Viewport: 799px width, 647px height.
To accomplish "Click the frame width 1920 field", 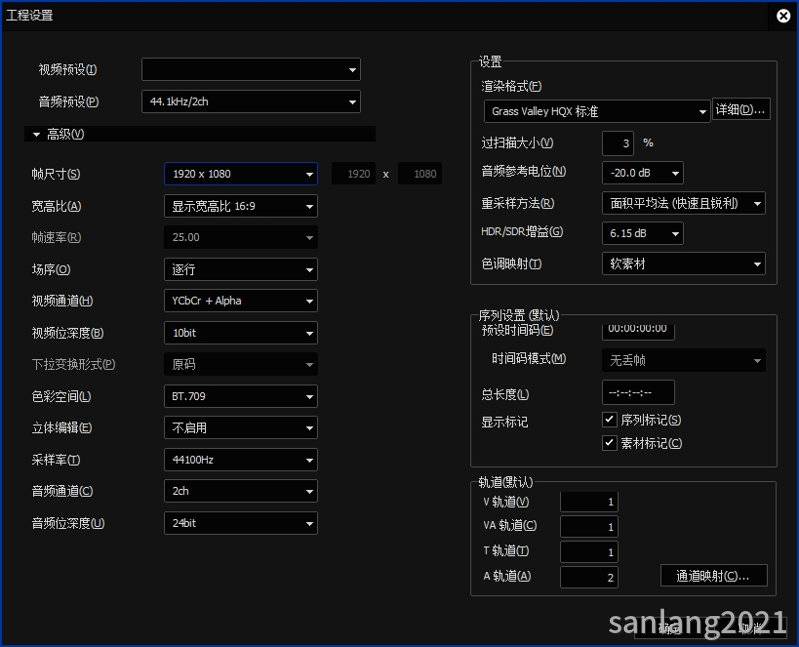I will tap(354, 174).
